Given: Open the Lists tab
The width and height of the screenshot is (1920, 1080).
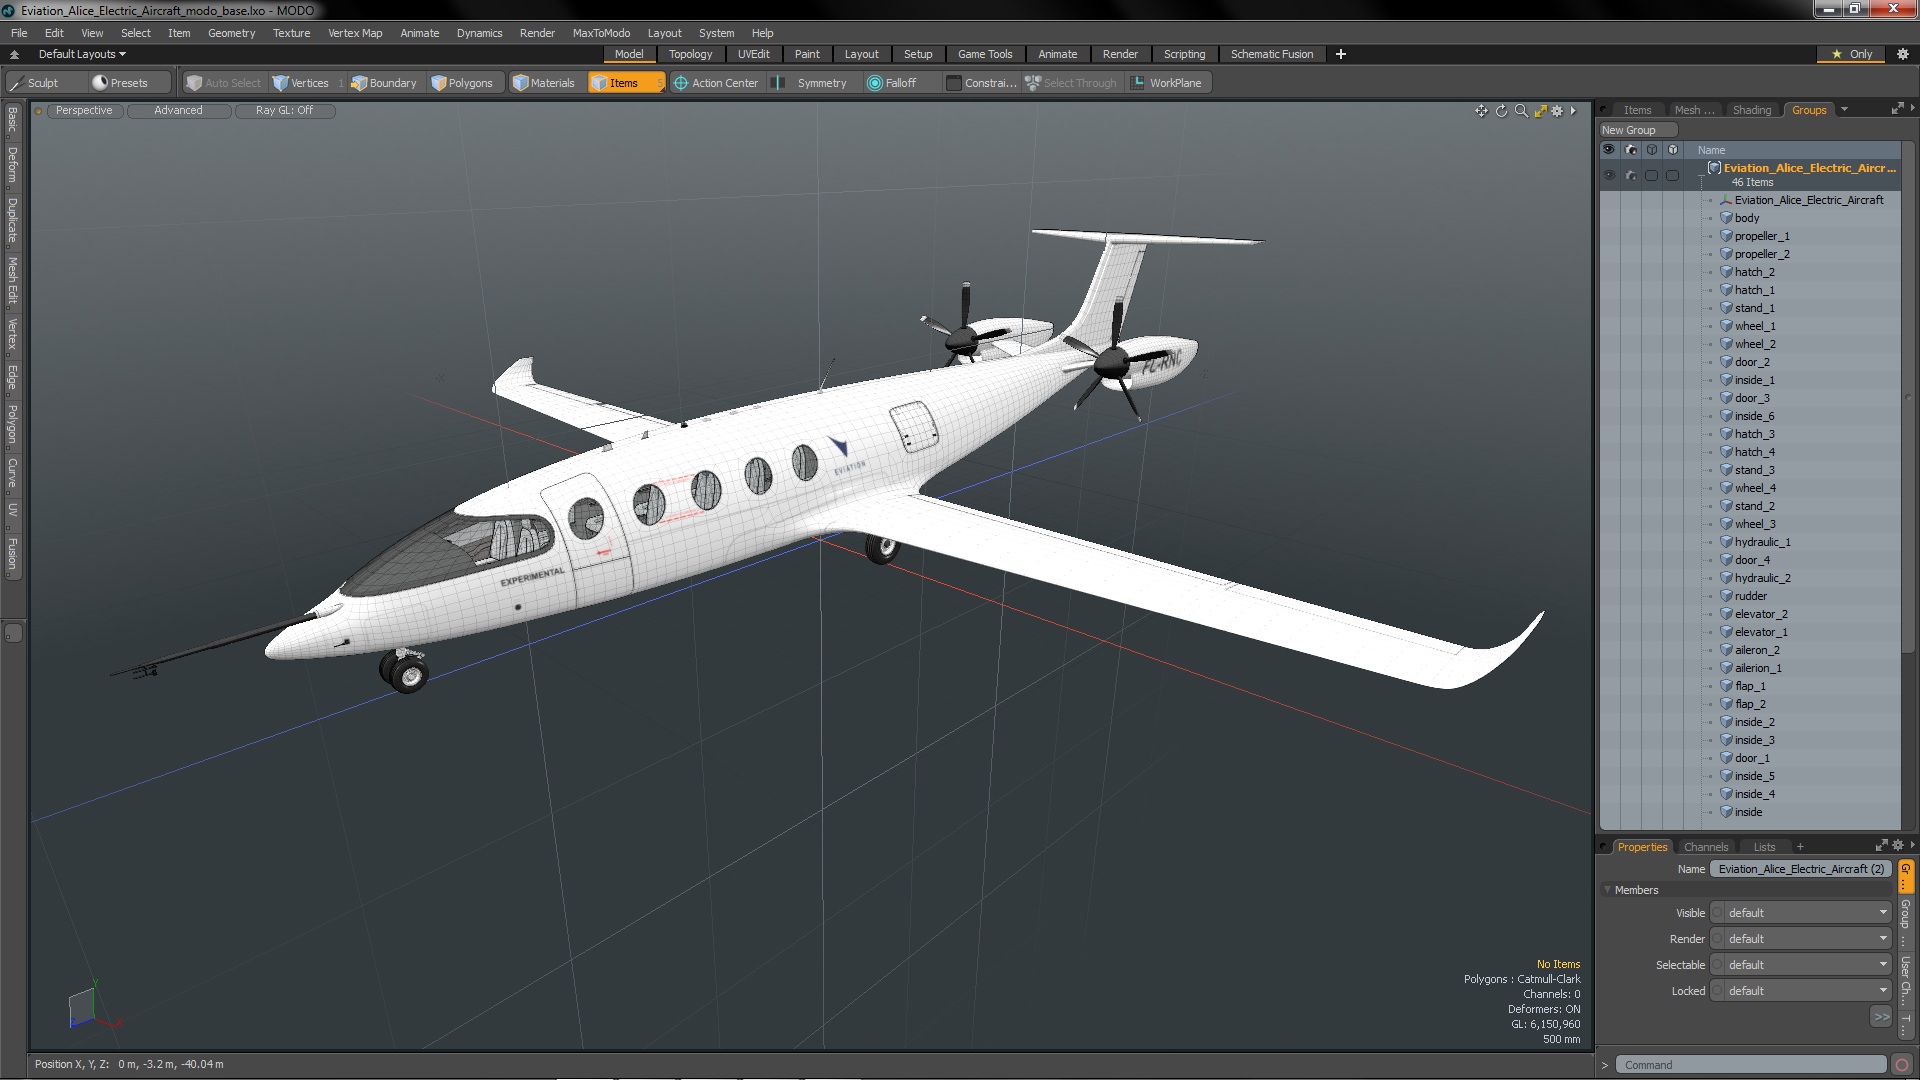Looking at the screenshot, I should coord(1764,847).
